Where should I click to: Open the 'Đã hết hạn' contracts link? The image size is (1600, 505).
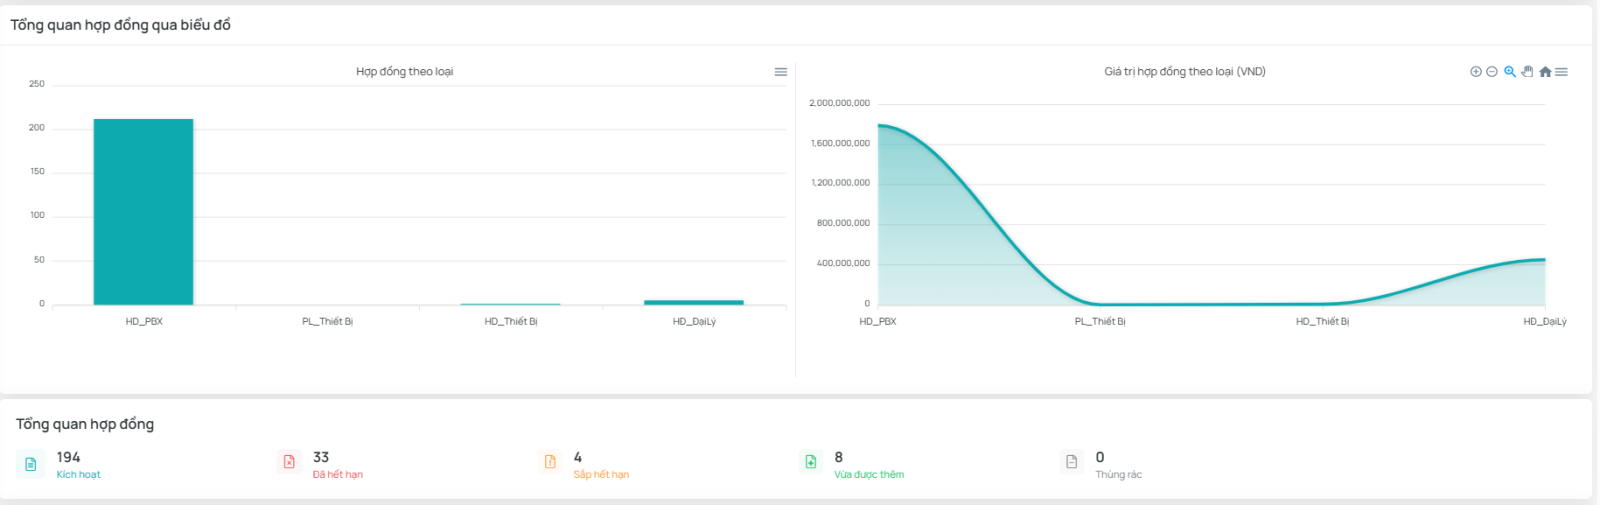(x=338, y=475)
